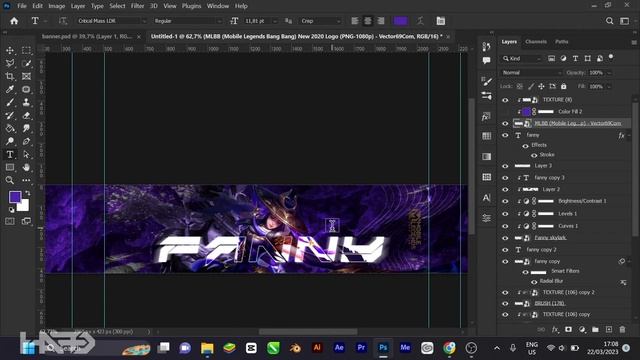The image size is (640, 360).
Task: Center align text in options bar
Action: tap(368, 21)
